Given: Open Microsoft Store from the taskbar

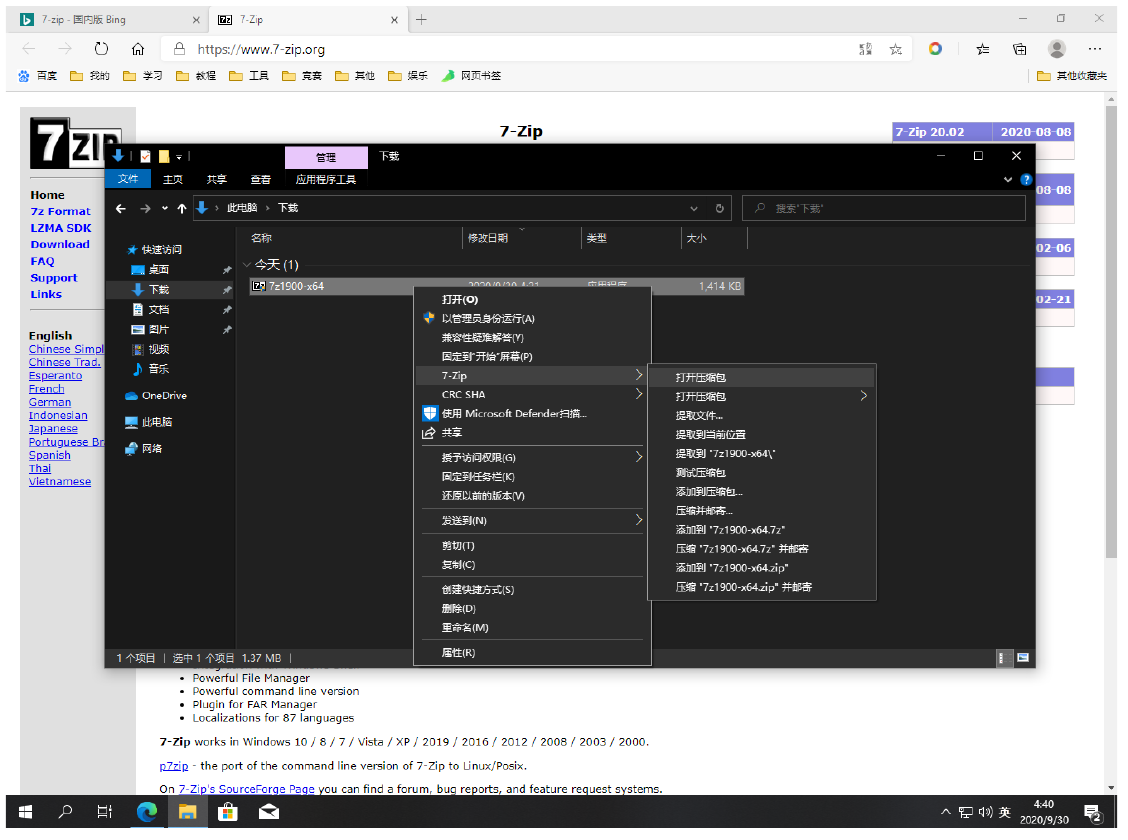Looking at the screenshot, I should [227, 812].
